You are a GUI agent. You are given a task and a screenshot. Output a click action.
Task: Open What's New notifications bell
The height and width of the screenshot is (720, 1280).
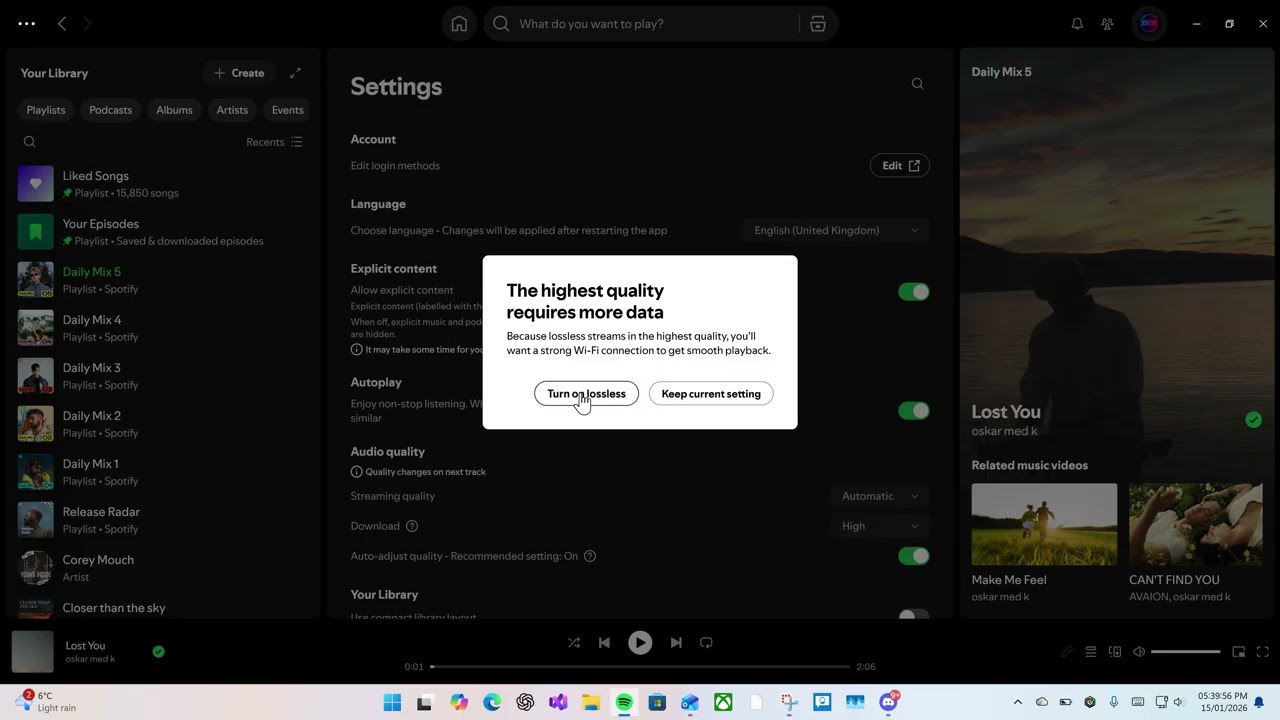1077,24
